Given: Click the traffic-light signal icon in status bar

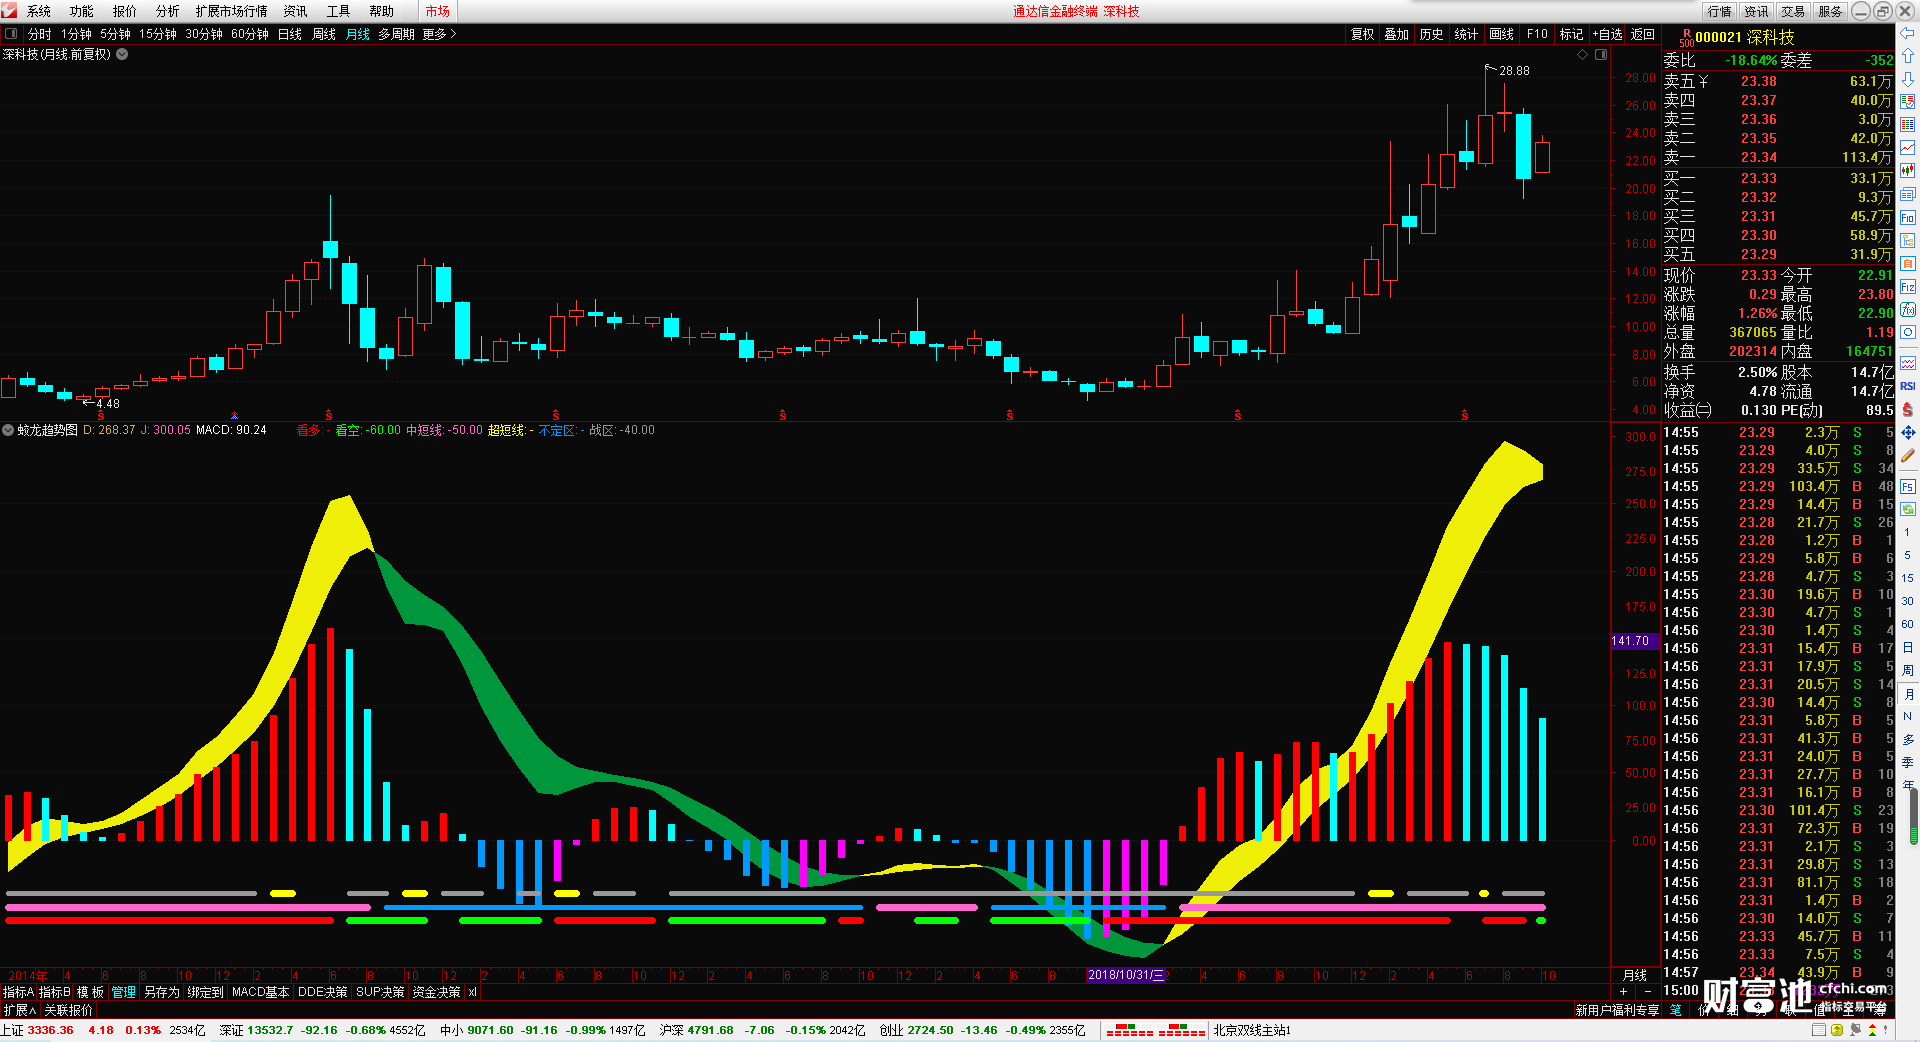Looking at the screenshot, I should 1873,1030.
